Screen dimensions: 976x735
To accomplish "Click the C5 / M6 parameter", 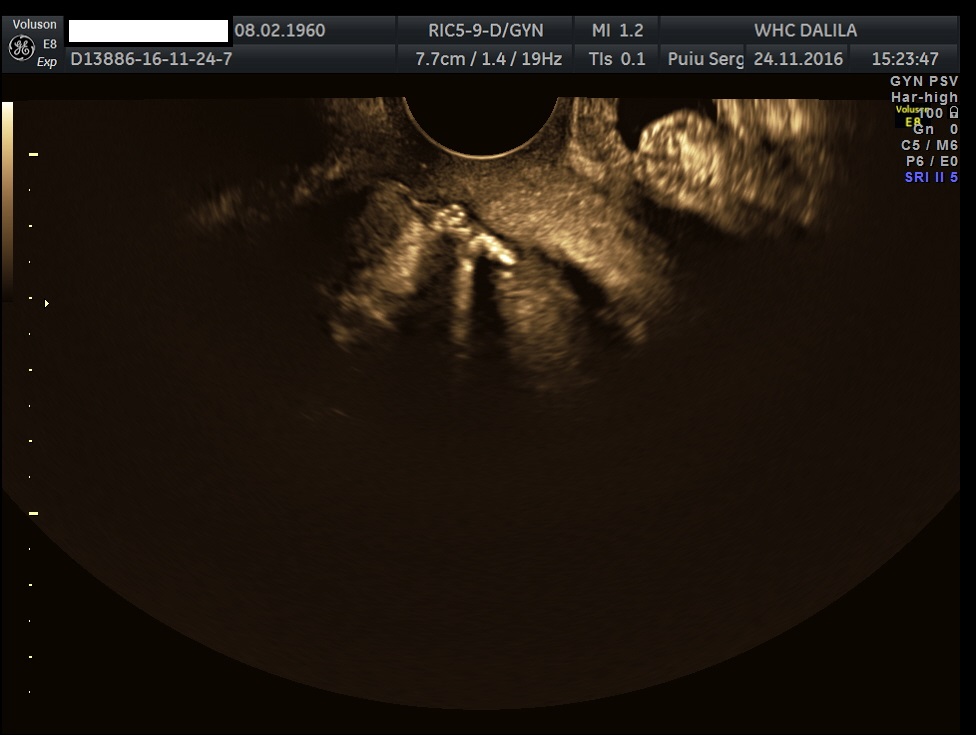I will point(929,145).
